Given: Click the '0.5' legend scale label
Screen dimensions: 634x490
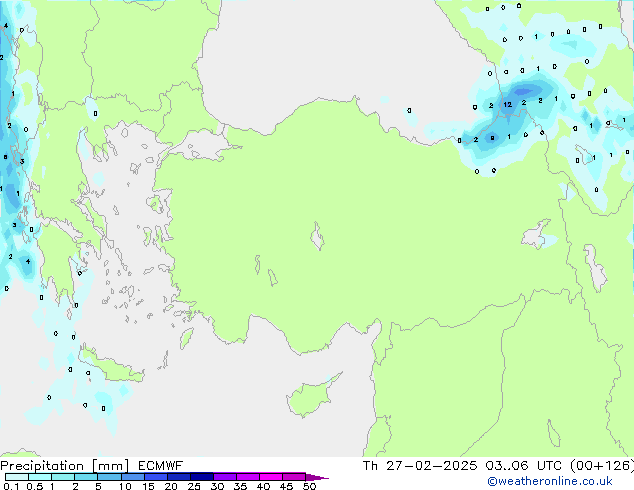Looking at the screenshot, I should point(34,486).
